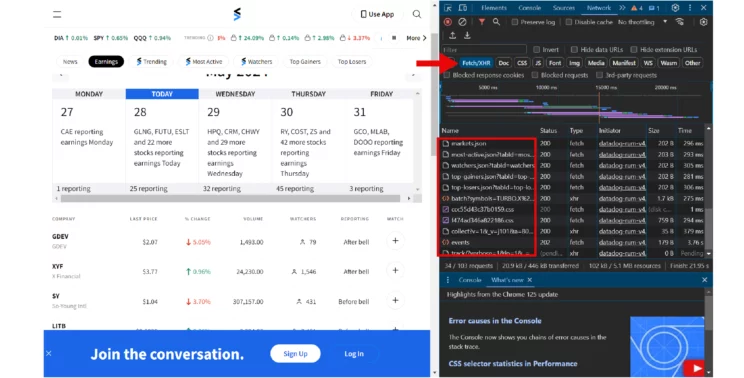Screen dimensions: 744x378
Task: Open the No throttling dropdown
Action: (642, 22)
